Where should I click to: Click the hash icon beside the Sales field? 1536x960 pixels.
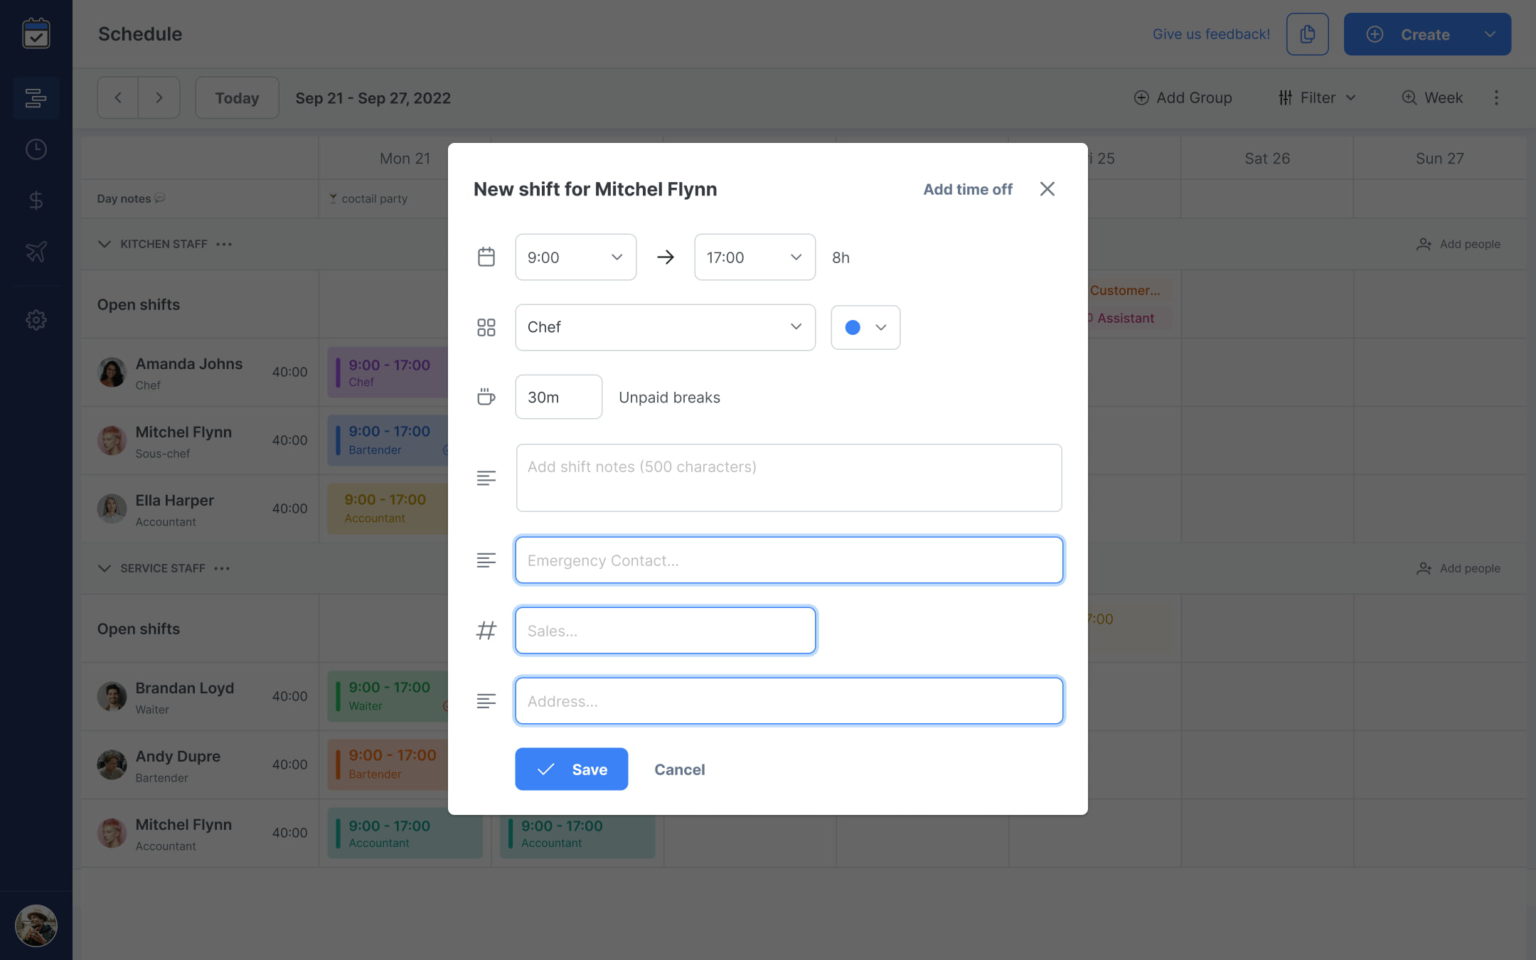click(486, 630)
